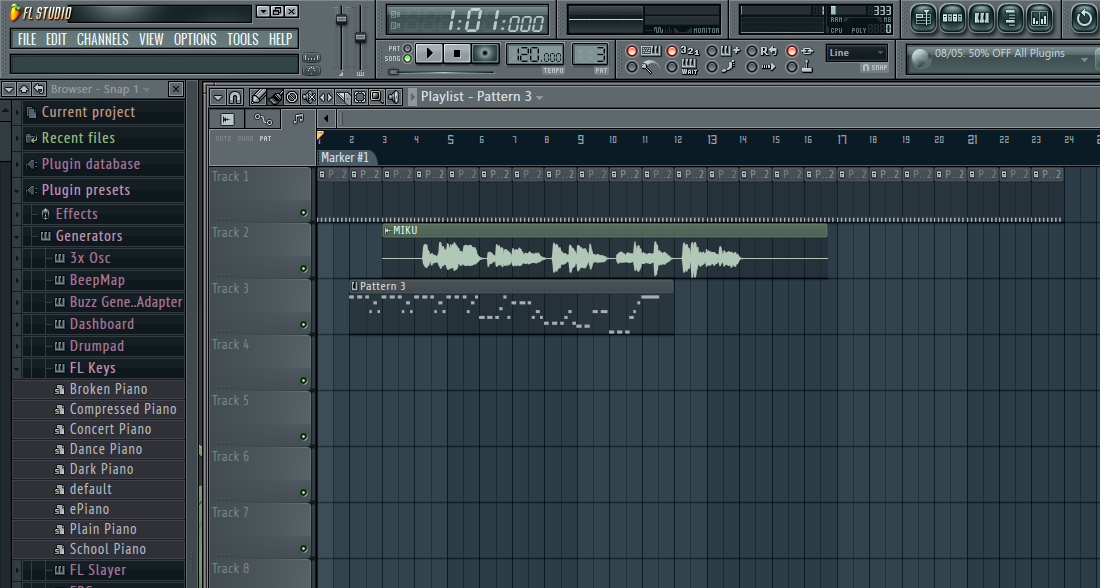Click the pattern number 3 selector
1100x588 pixels.
click(589, 55)
